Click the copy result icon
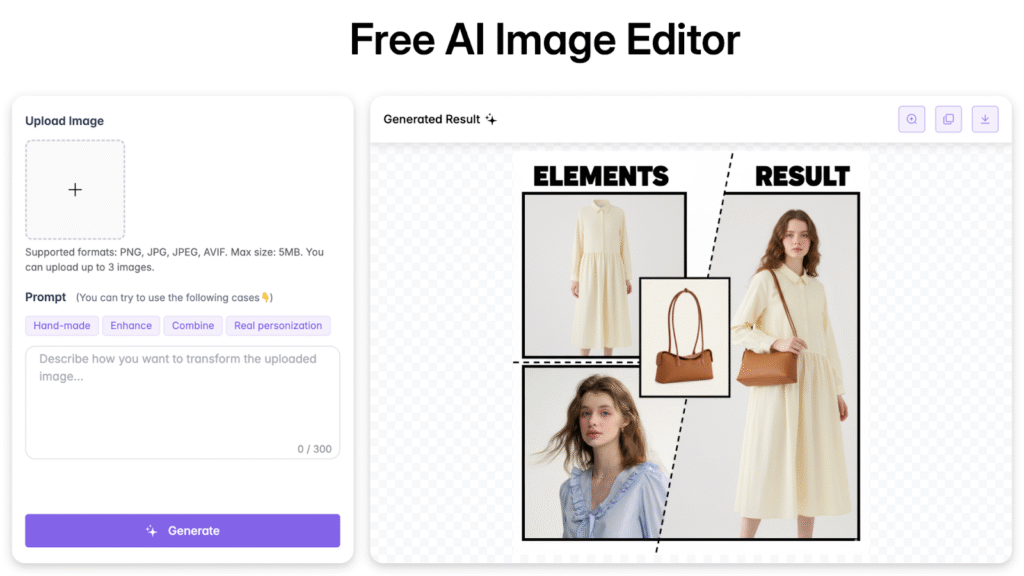Screen dimensions: 1024x576 pyautogui.click(x=948, y=119)
